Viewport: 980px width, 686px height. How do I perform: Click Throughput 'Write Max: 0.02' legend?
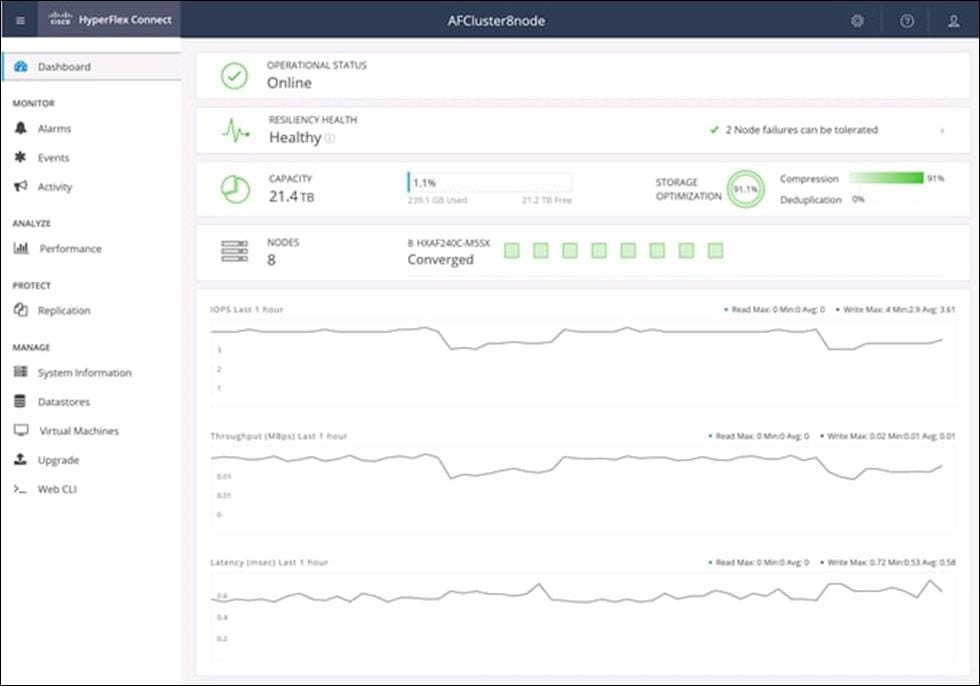point(889,436)
